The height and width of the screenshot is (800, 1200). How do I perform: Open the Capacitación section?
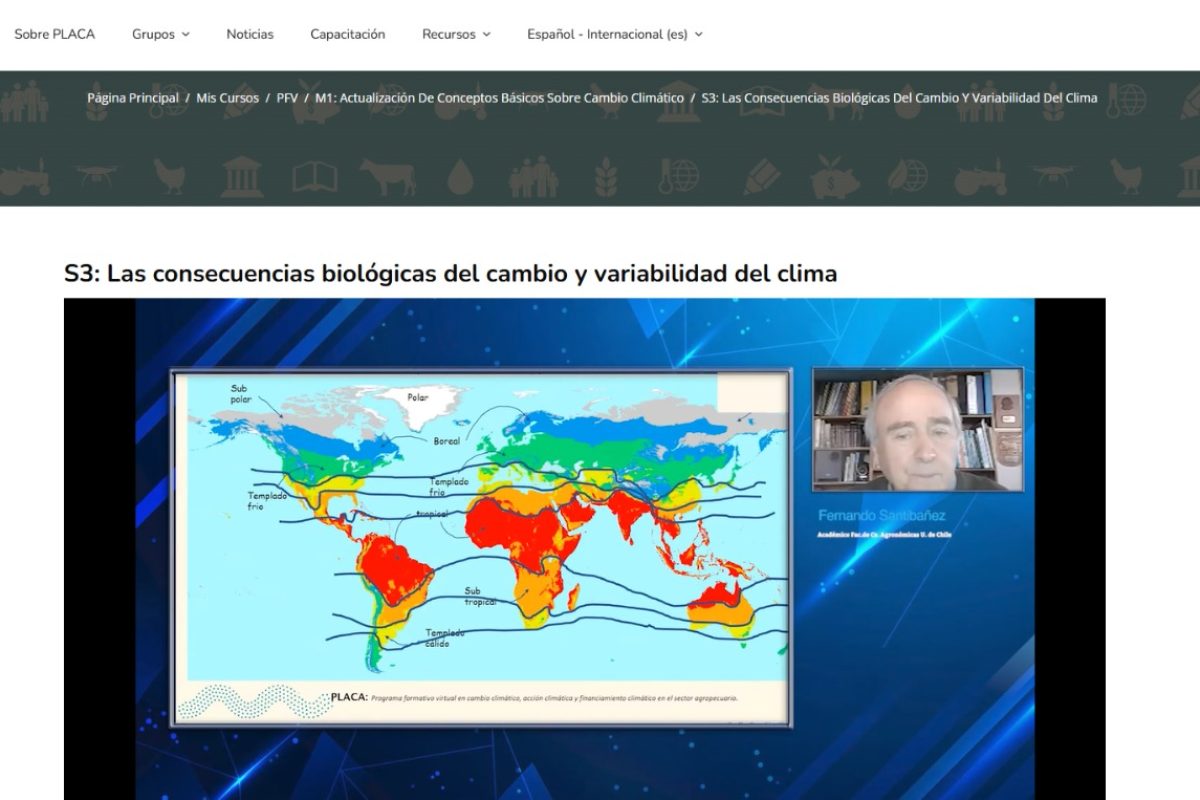(x=347, y=34)
